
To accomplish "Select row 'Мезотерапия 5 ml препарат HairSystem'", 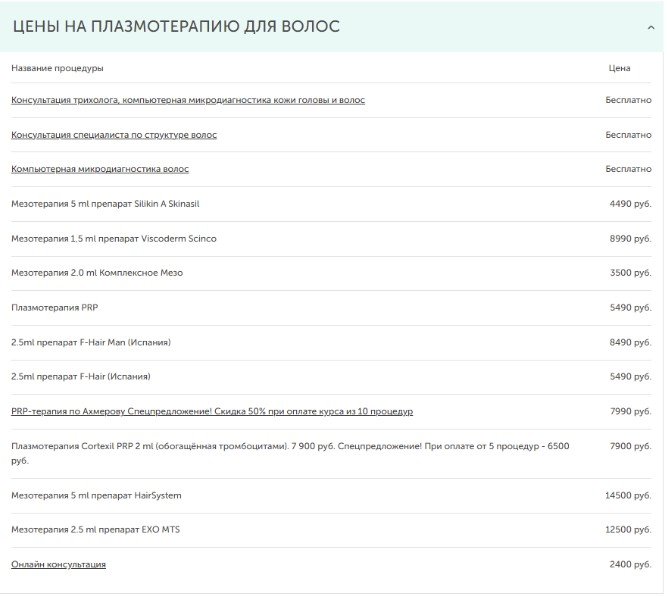I will [331, 496].
